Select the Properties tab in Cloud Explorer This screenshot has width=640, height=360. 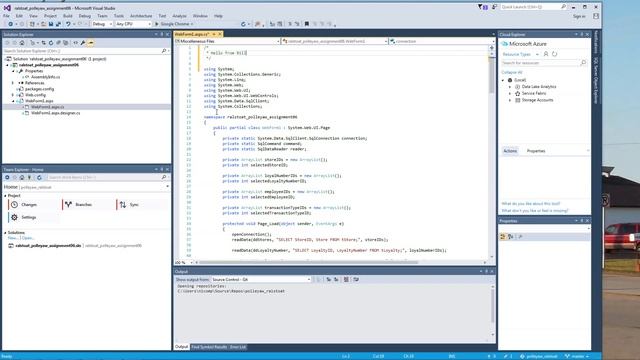[536, 151]
